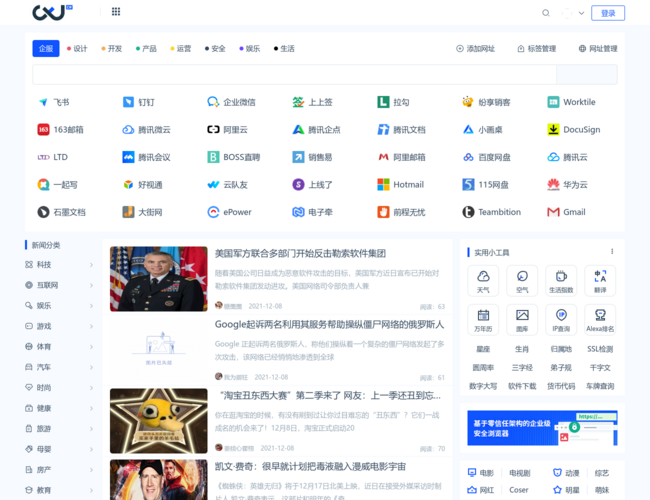Switch to the 运营 tab
Viewport: 650px width, 500px height.
(181, 49)
